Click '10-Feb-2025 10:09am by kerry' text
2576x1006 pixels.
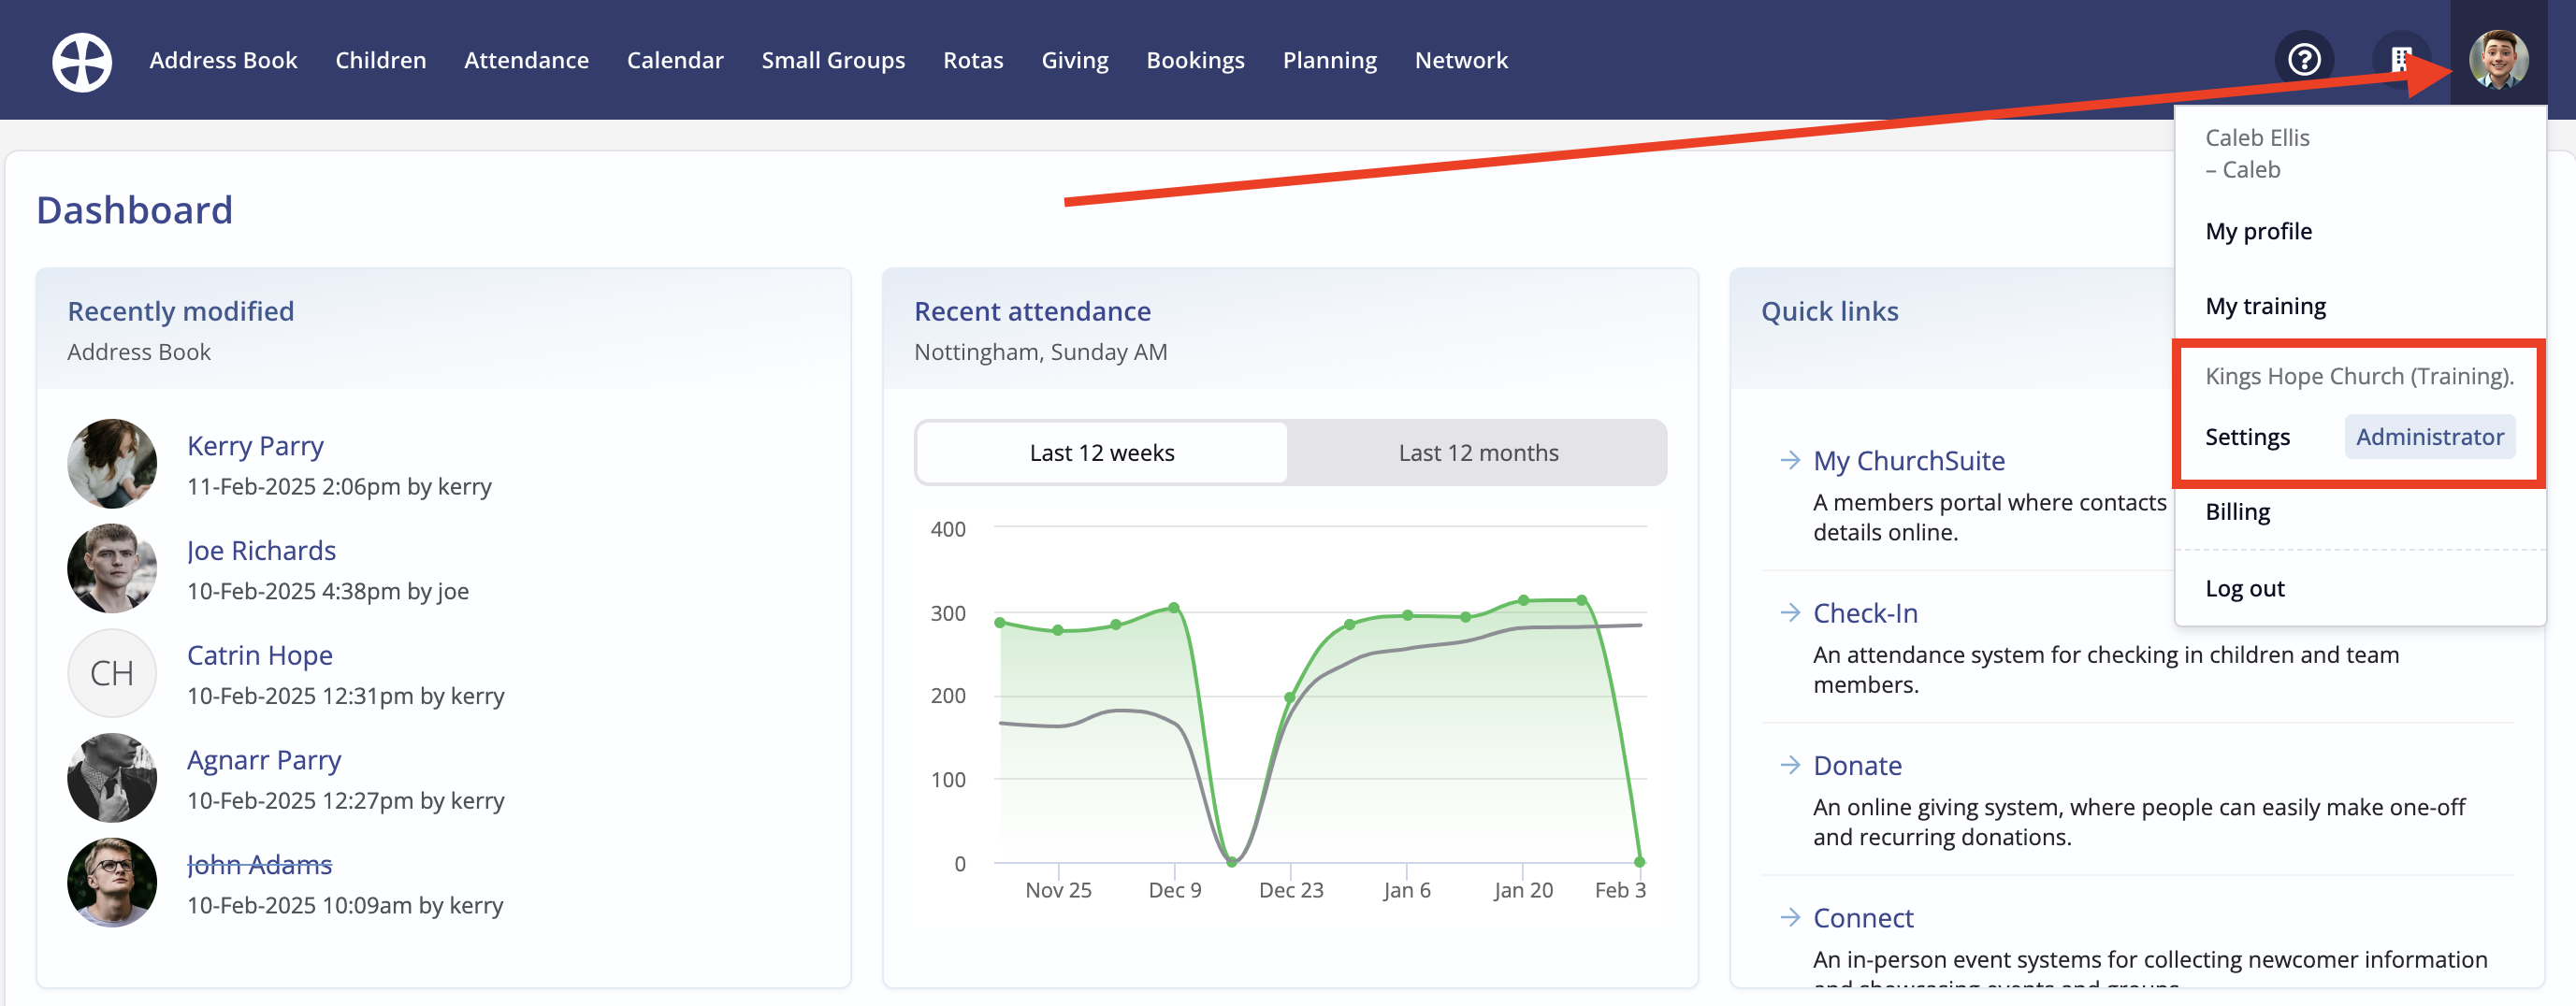point(345,905)
